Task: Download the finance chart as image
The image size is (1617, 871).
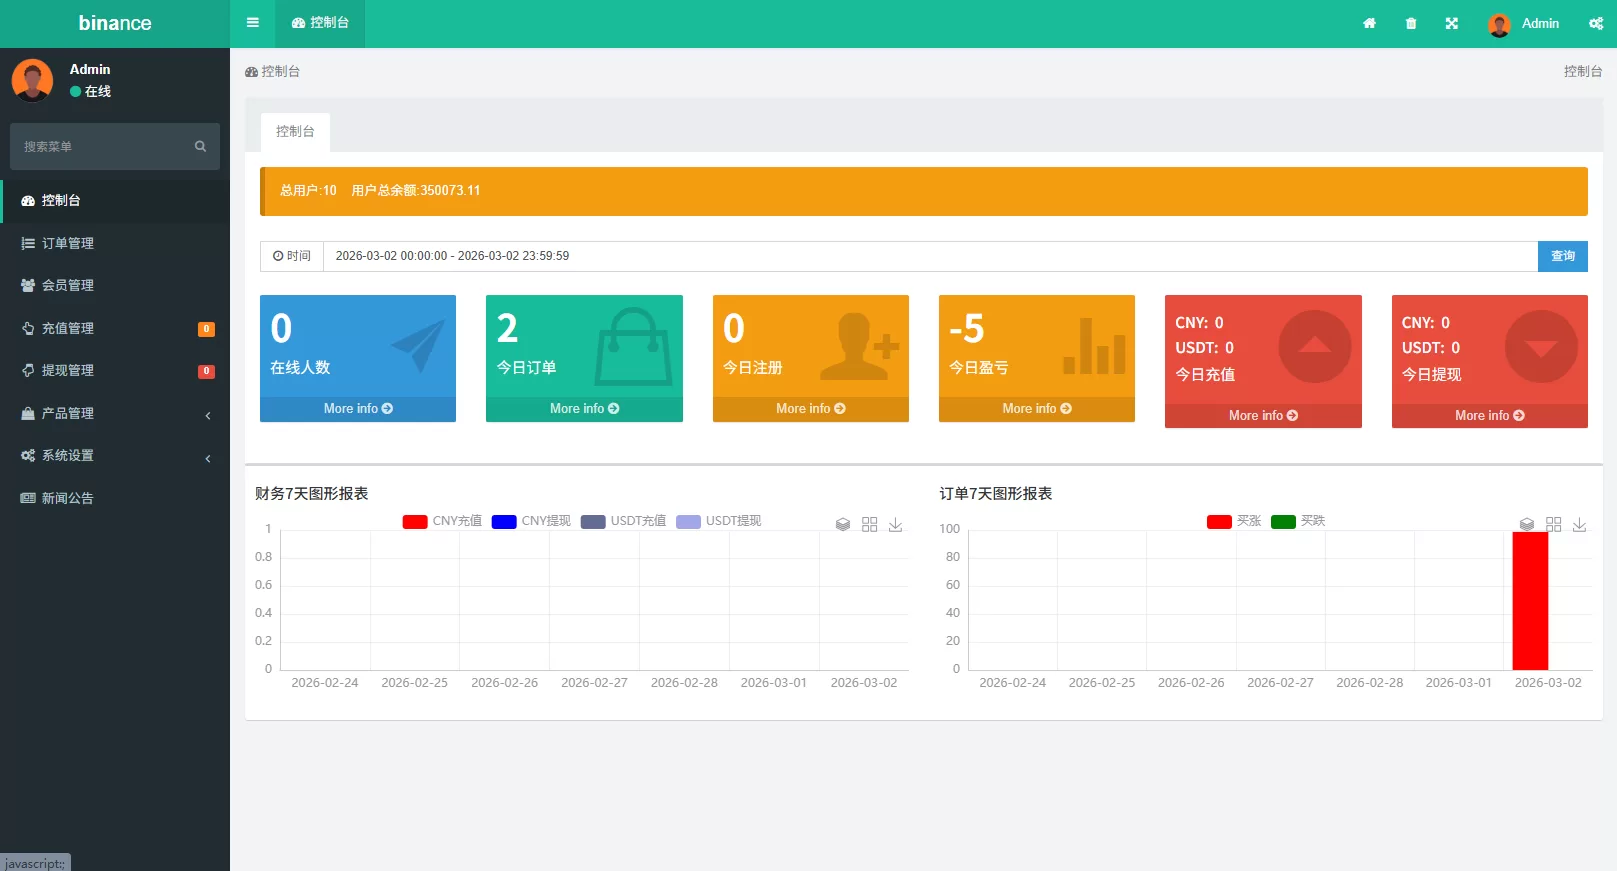Action: 895,525
